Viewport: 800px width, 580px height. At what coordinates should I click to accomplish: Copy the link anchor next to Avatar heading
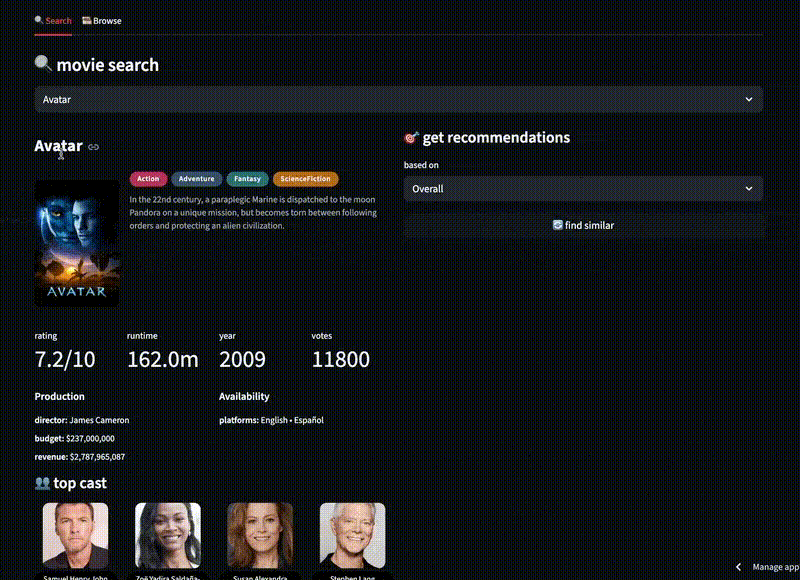coord(93,147)
